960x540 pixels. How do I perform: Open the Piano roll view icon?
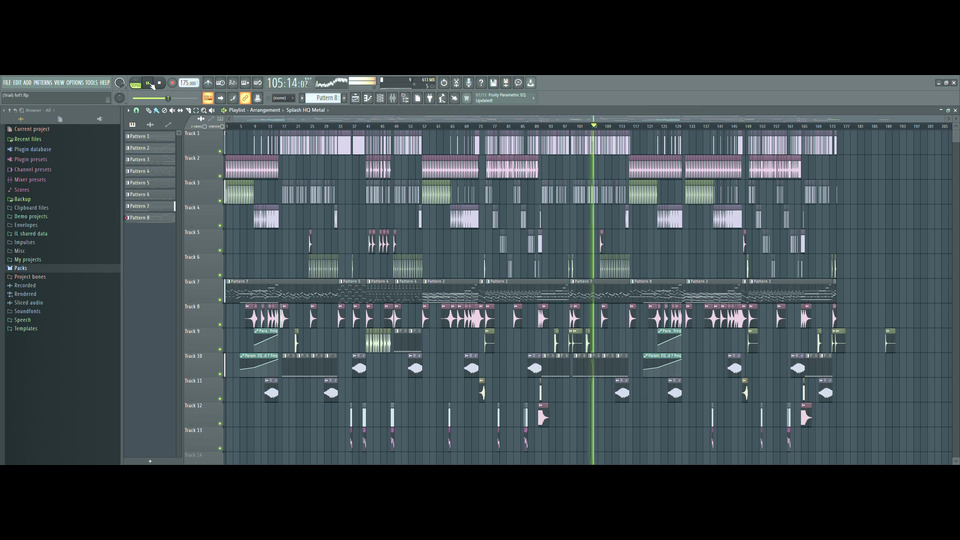coord(367,98)
